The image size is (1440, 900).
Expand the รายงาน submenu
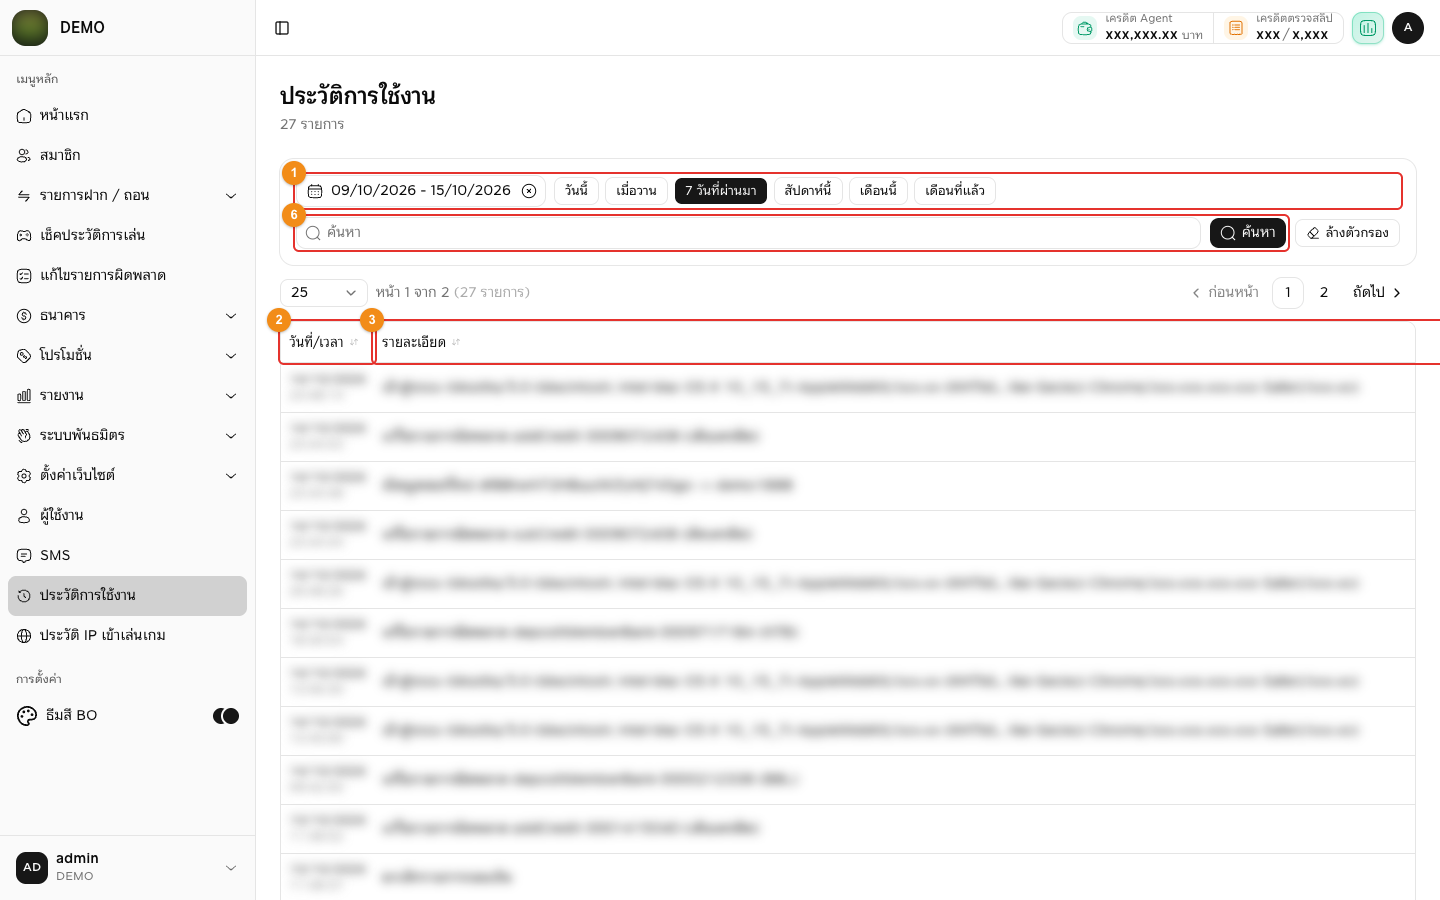coord(127,396)
